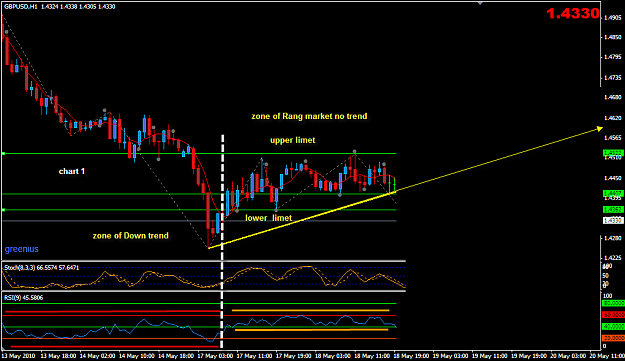Click the 'chart 1' label

point(72,171)
